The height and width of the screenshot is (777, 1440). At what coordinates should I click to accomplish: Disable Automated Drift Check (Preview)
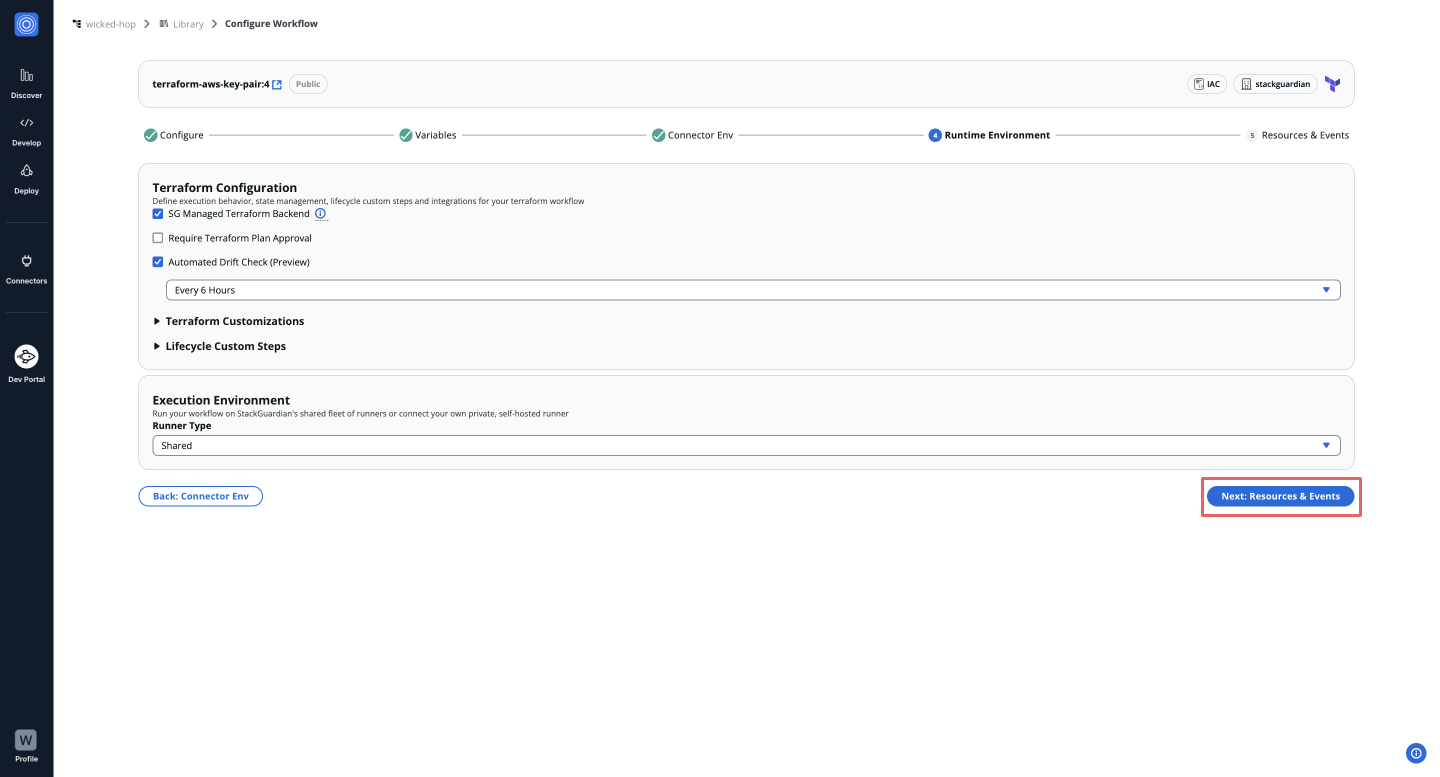pyautogui.click(x=157, y=261)
